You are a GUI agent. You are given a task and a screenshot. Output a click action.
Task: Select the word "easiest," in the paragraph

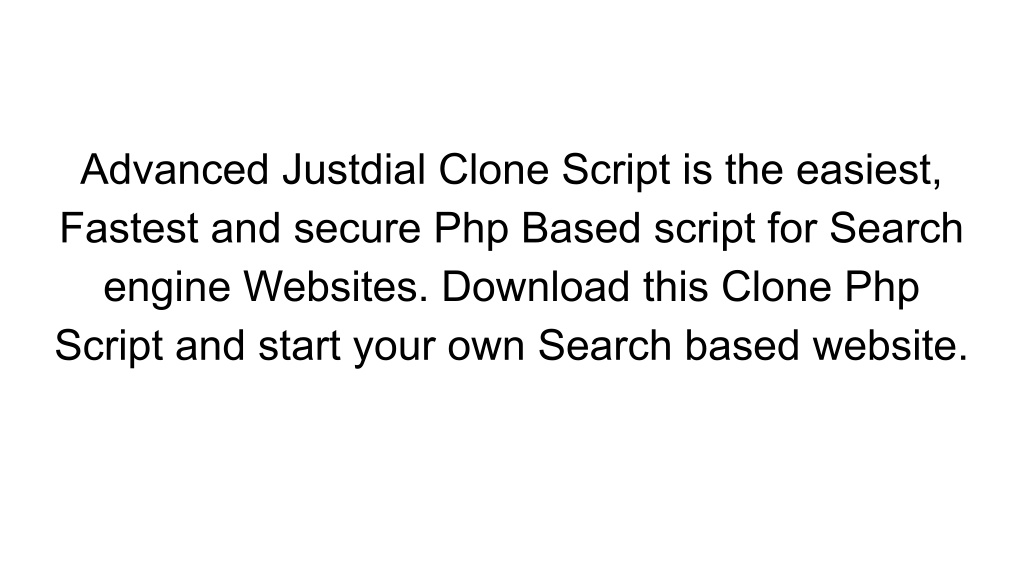pos(869,171)
